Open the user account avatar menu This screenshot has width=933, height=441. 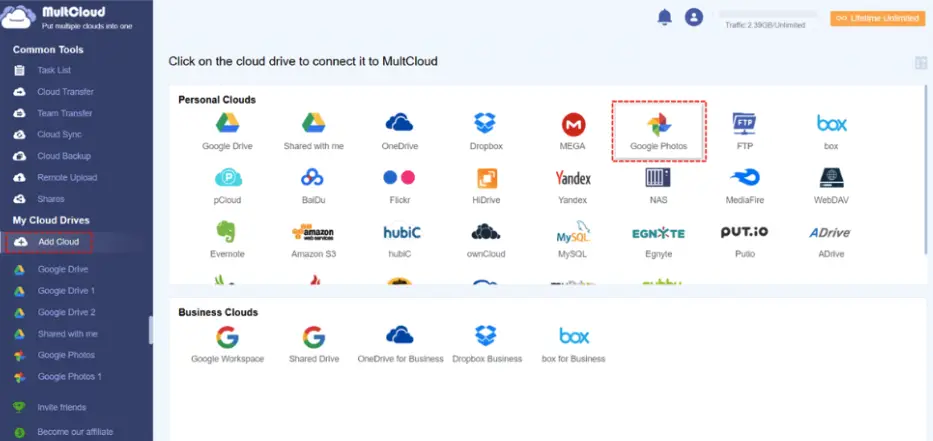tap(694, 17)
